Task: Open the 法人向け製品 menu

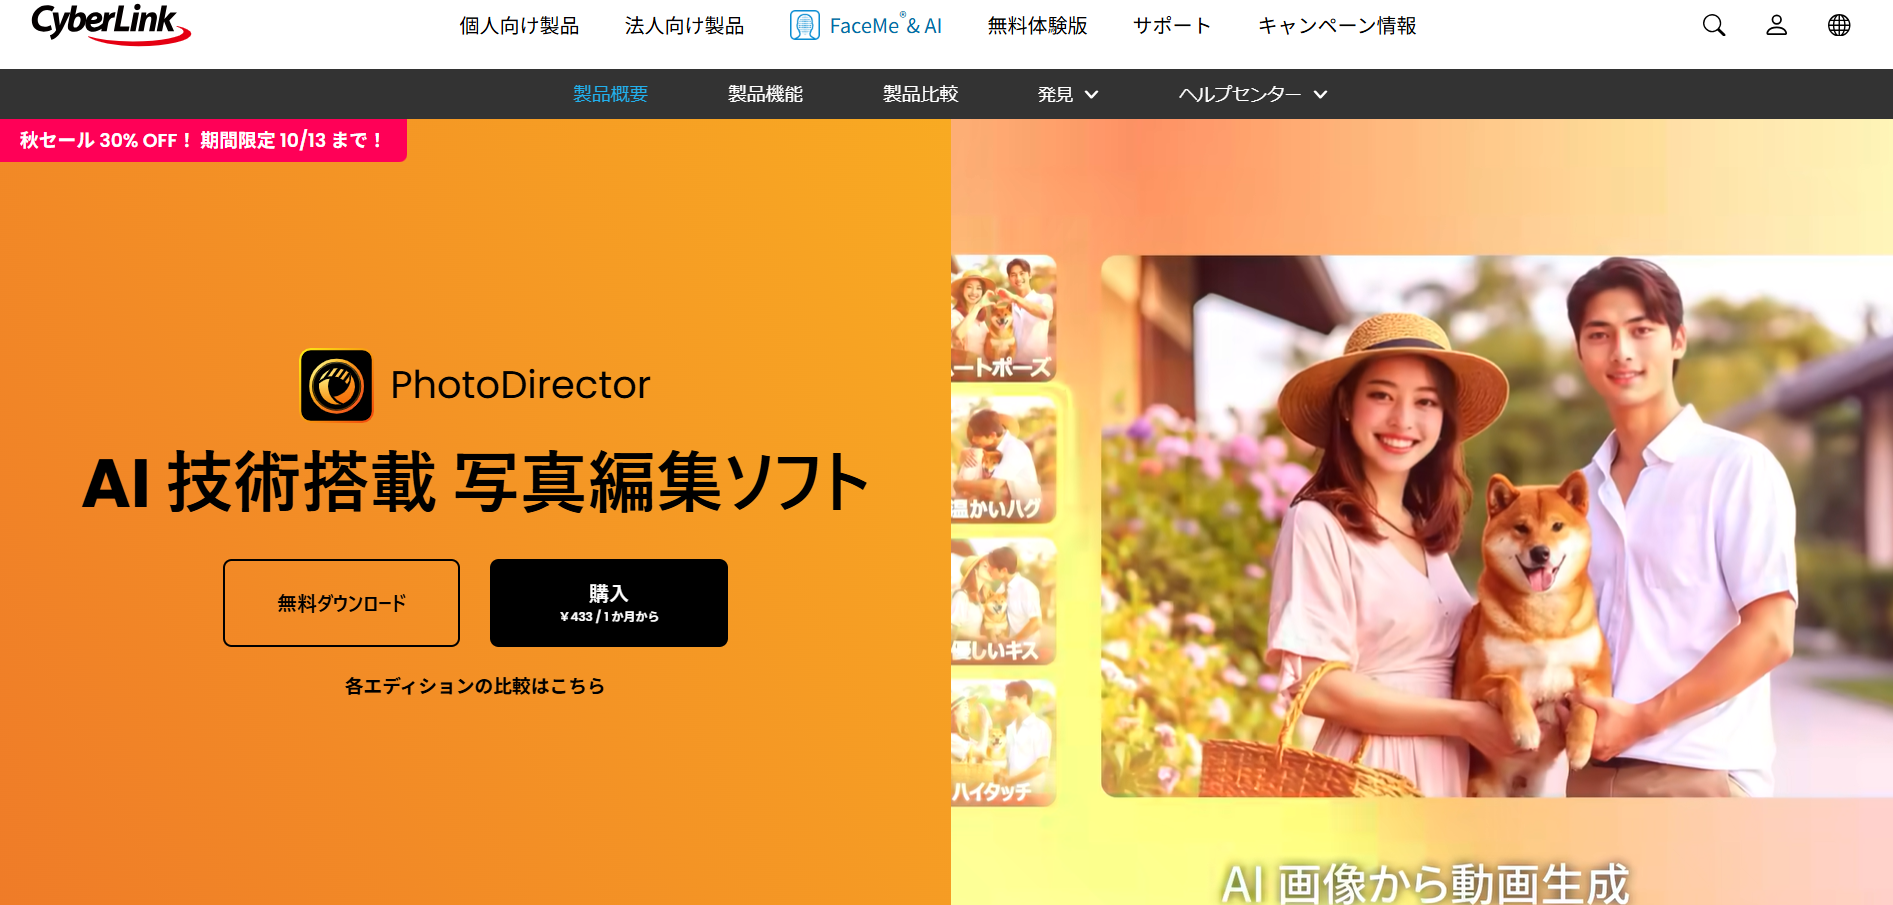Action: [684, 26]
